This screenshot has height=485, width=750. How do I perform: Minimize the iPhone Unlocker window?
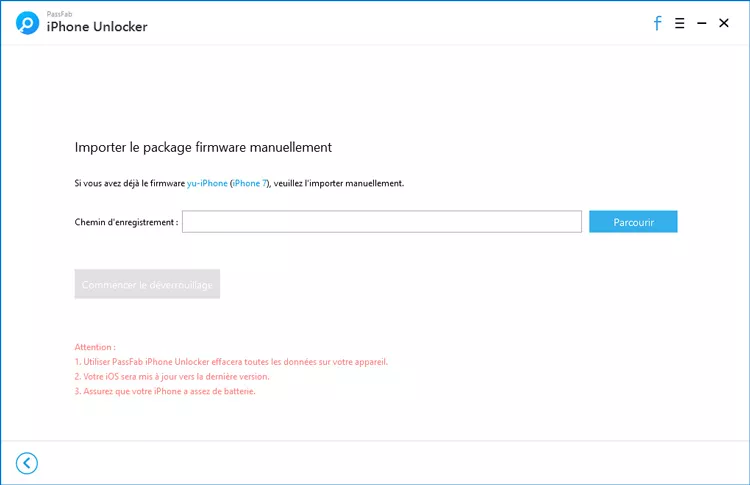coord(702,23)
